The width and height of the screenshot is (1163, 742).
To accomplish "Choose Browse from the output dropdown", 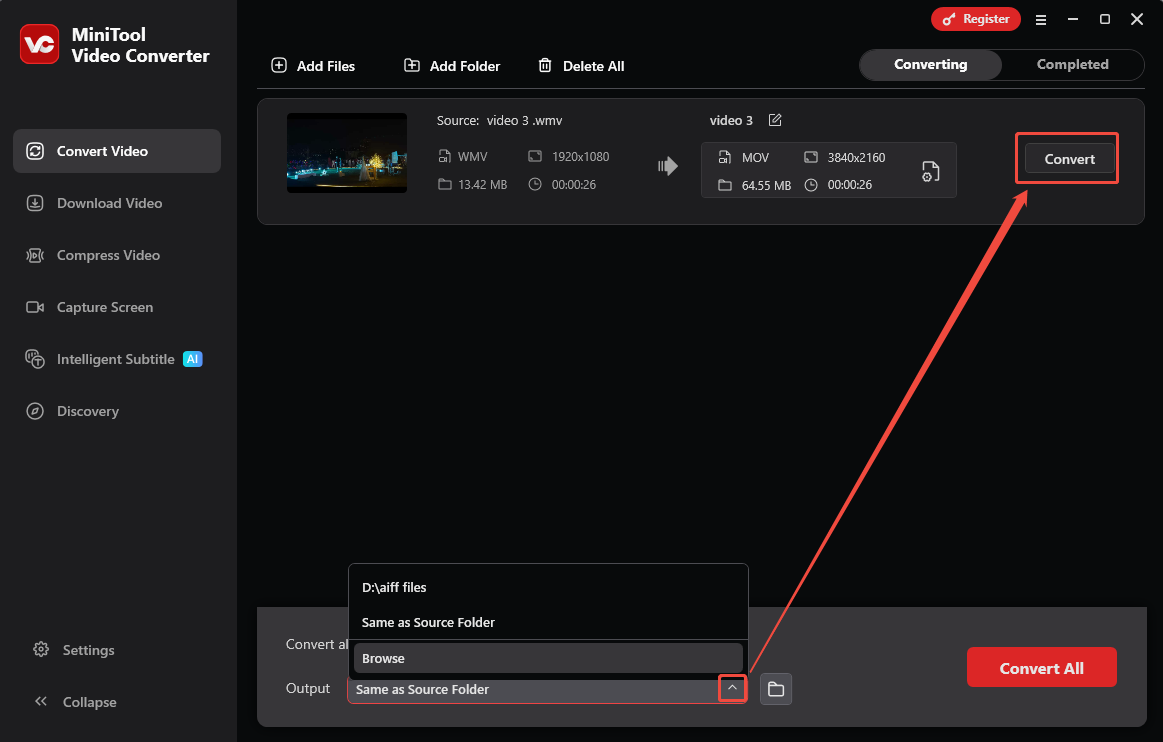I will tap(383, 658).
